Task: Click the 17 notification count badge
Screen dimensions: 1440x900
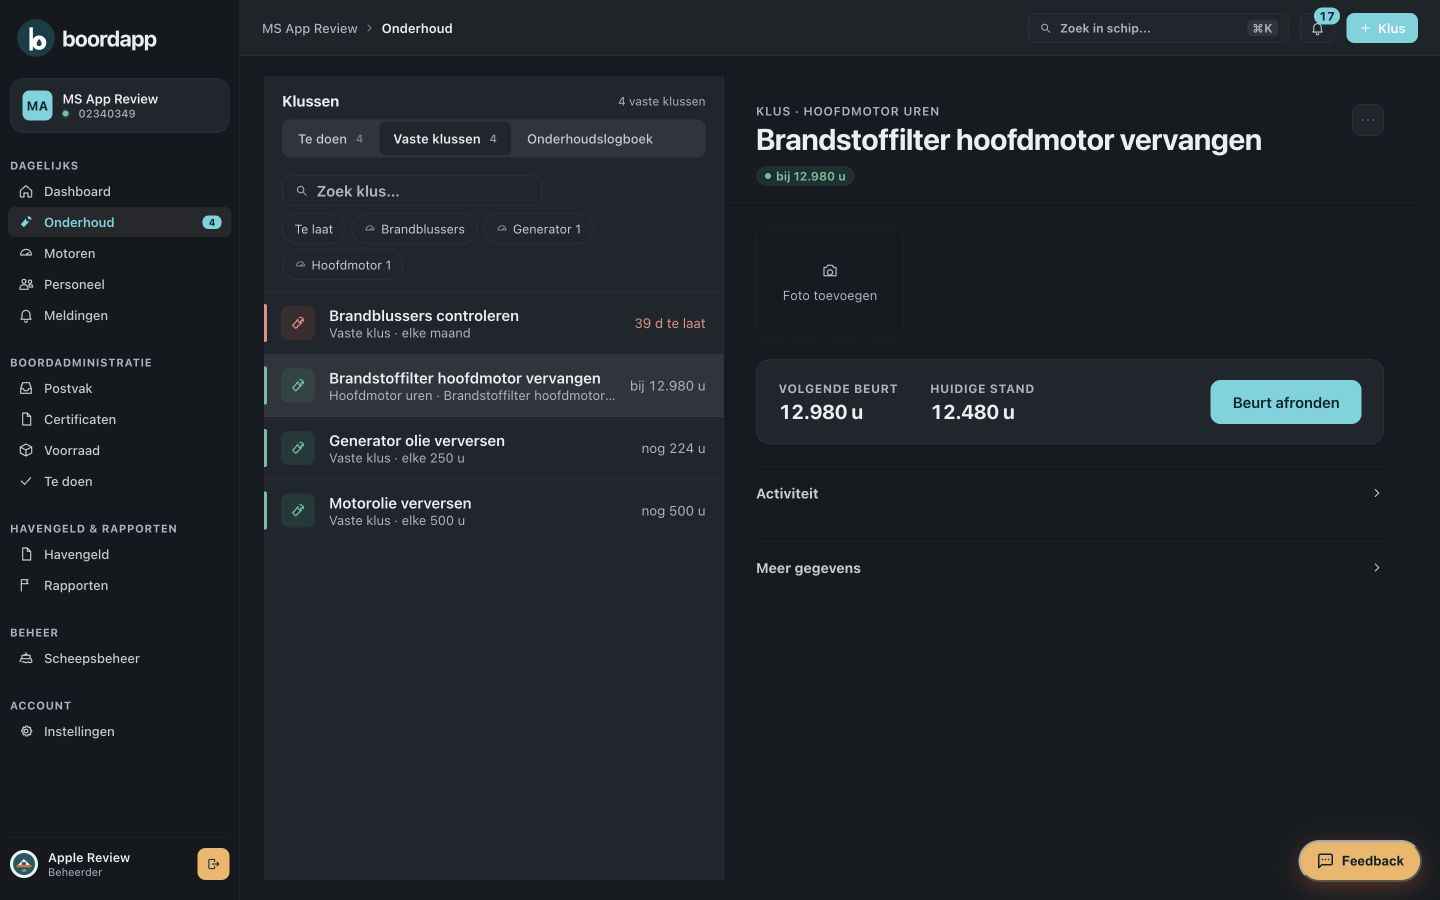Action: tap(1327, 16)
